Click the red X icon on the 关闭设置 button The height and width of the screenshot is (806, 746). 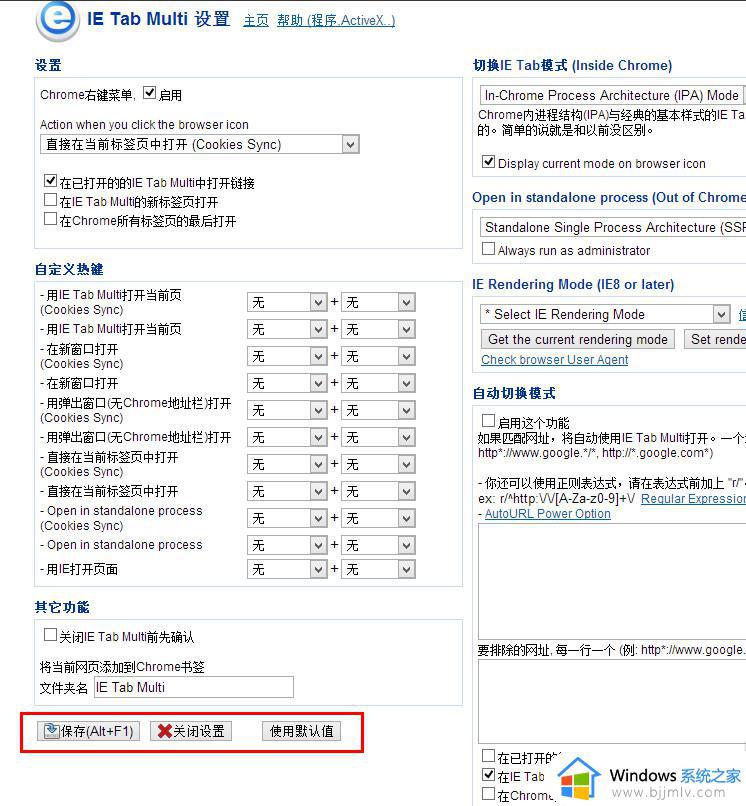pyautogui.click(x=165, y=731)
